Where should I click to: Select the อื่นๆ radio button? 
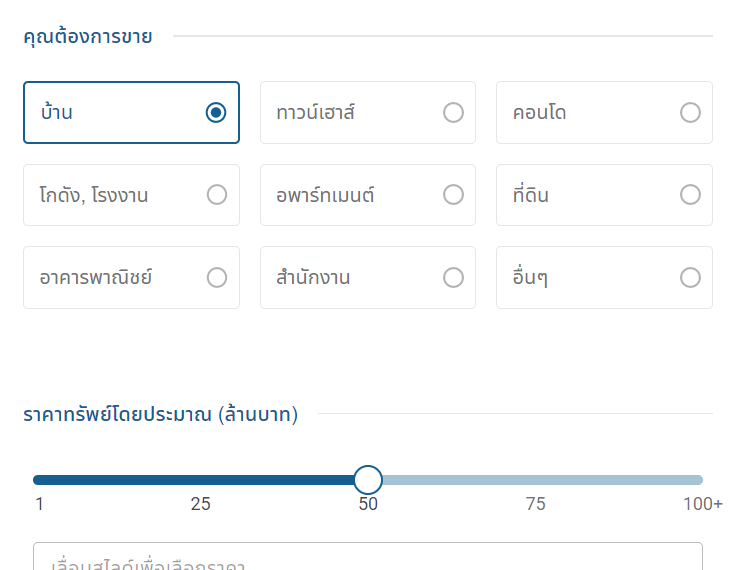point(690,277)
